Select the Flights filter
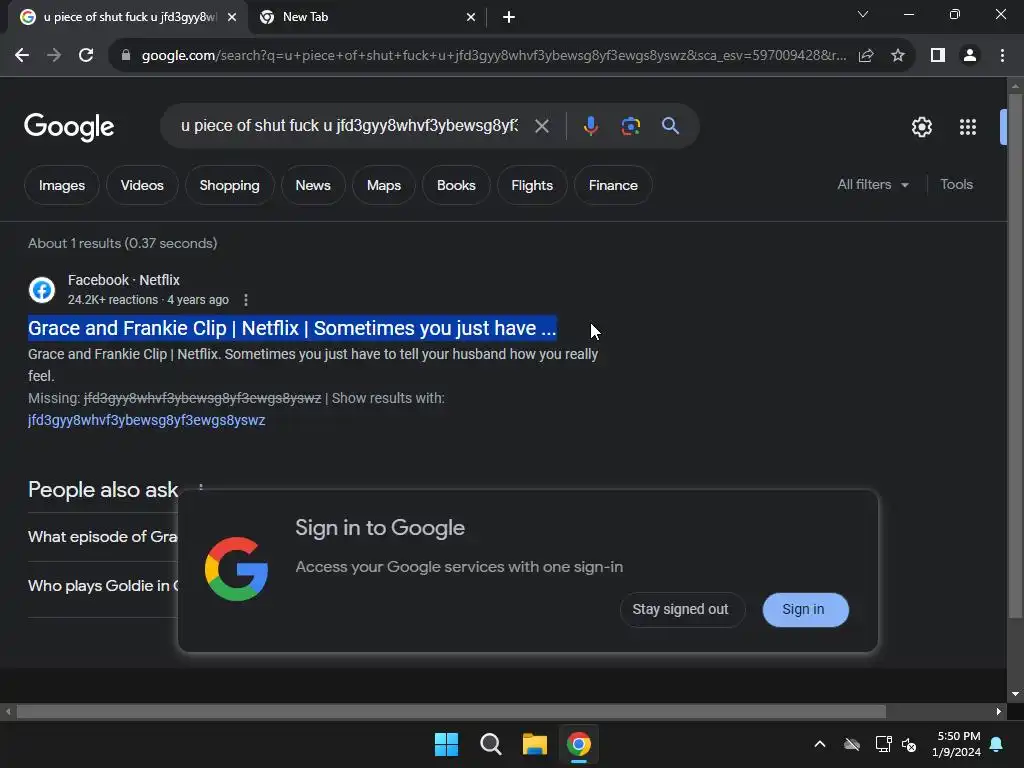Screen dimensions: 1024x768 click(532, 185)
